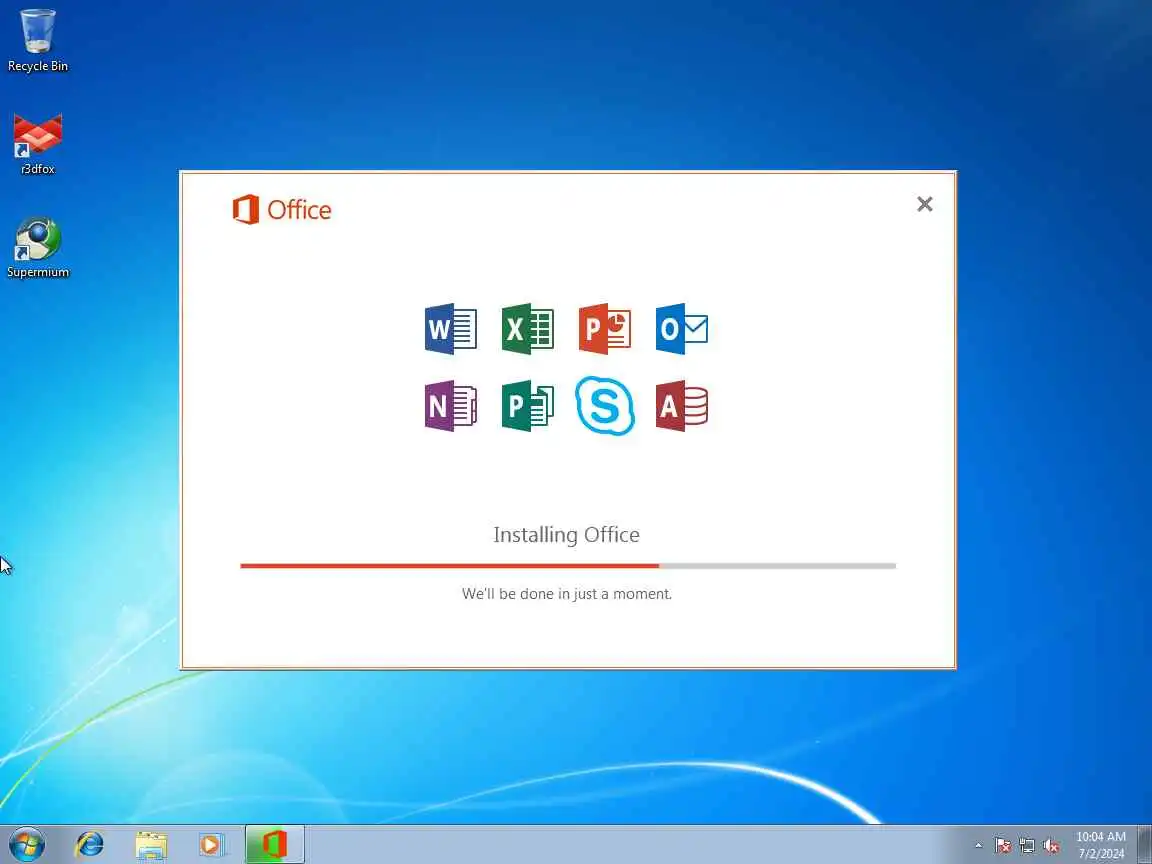
Task: Click the Skype icon in the installer
Action: [605, 406]
